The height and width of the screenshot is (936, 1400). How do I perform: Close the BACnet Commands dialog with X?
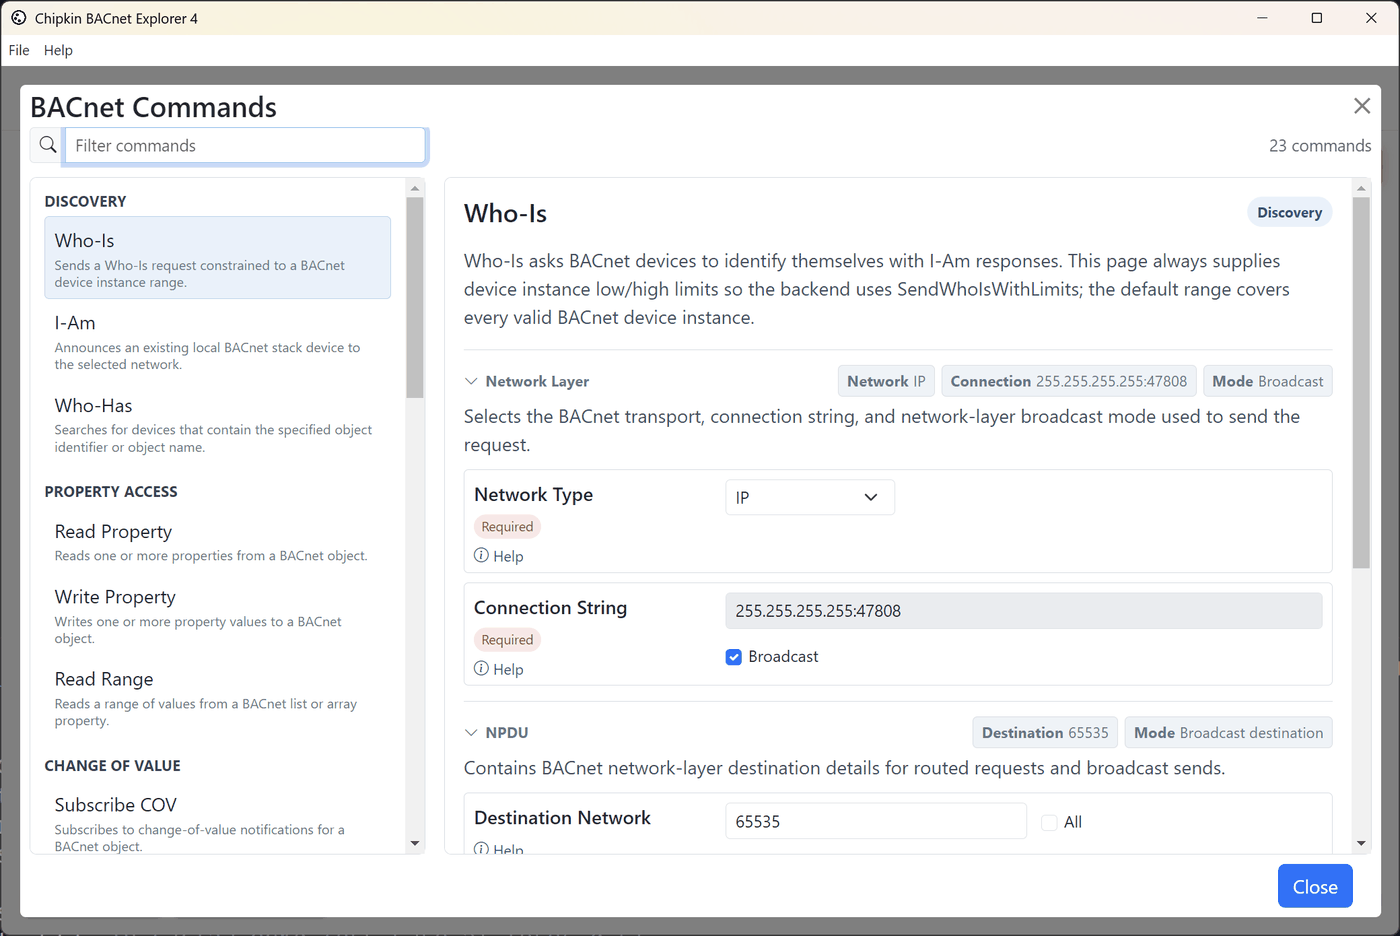pos(1361,106)
